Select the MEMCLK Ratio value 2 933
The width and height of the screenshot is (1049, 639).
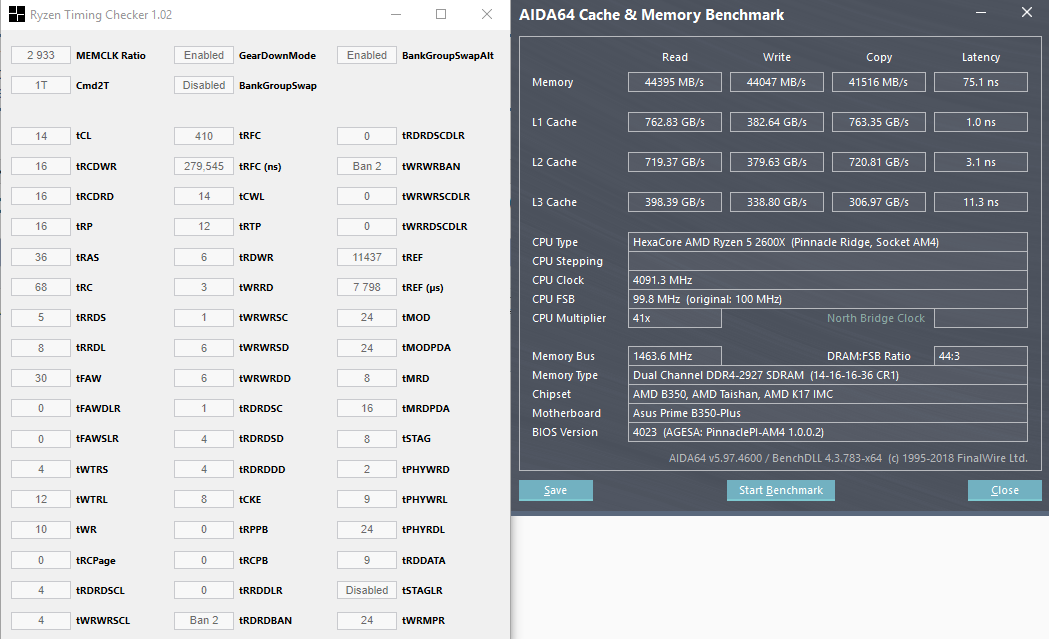pos(41,55)
